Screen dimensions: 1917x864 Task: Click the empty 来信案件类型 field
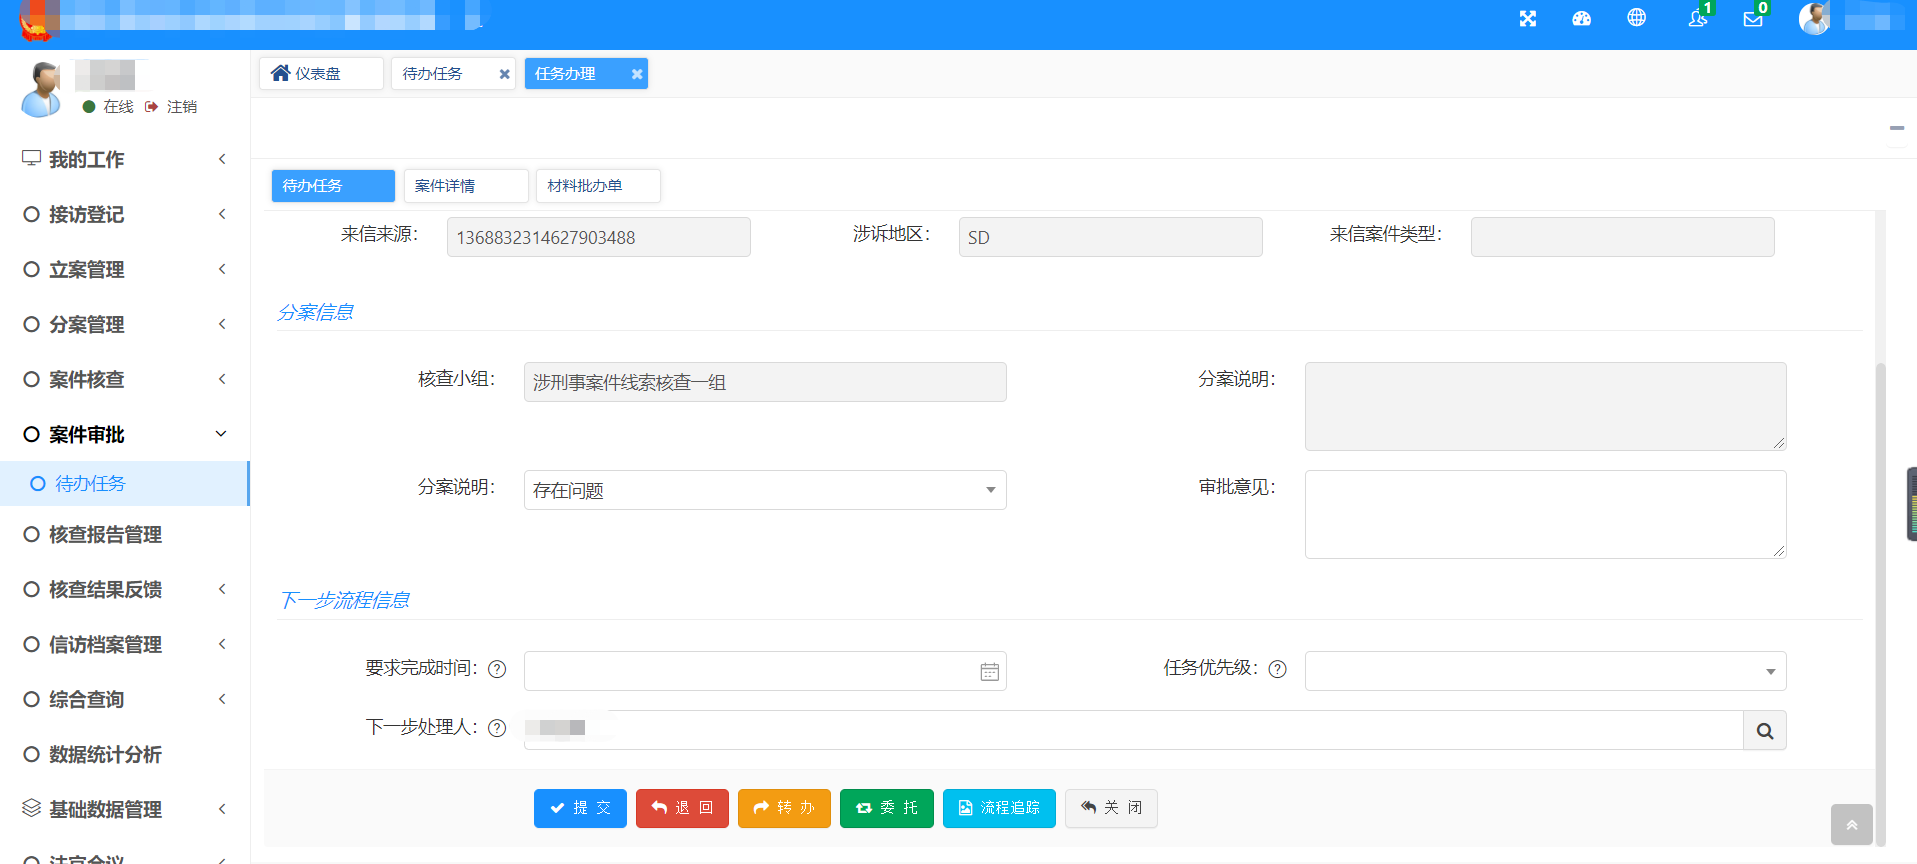pos(1622,237)
